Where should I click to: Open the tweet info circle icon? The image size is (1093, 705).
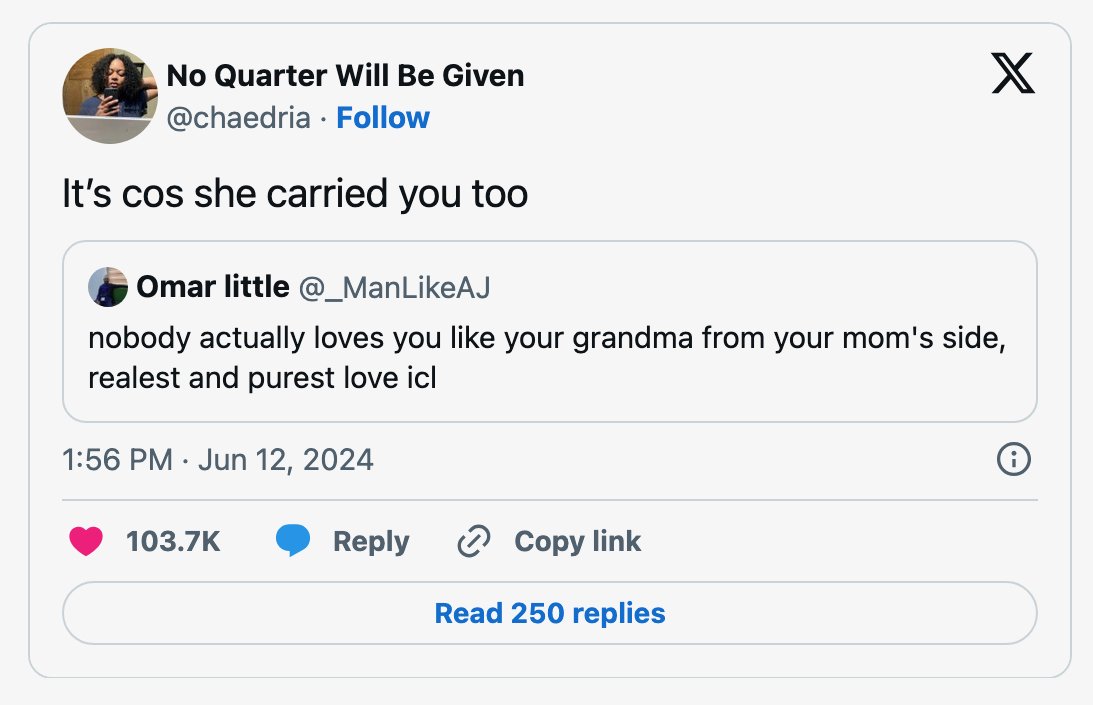click(x=1014, y=460)
